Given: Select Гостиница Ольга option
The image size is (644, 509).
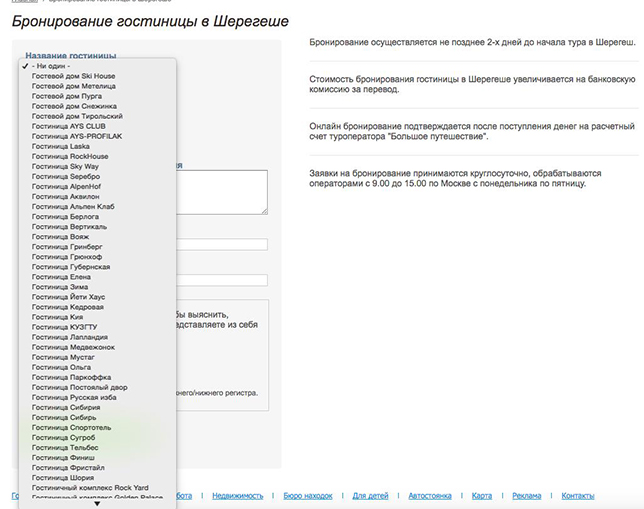Looking at the screenshot, I should pos(97,368).
